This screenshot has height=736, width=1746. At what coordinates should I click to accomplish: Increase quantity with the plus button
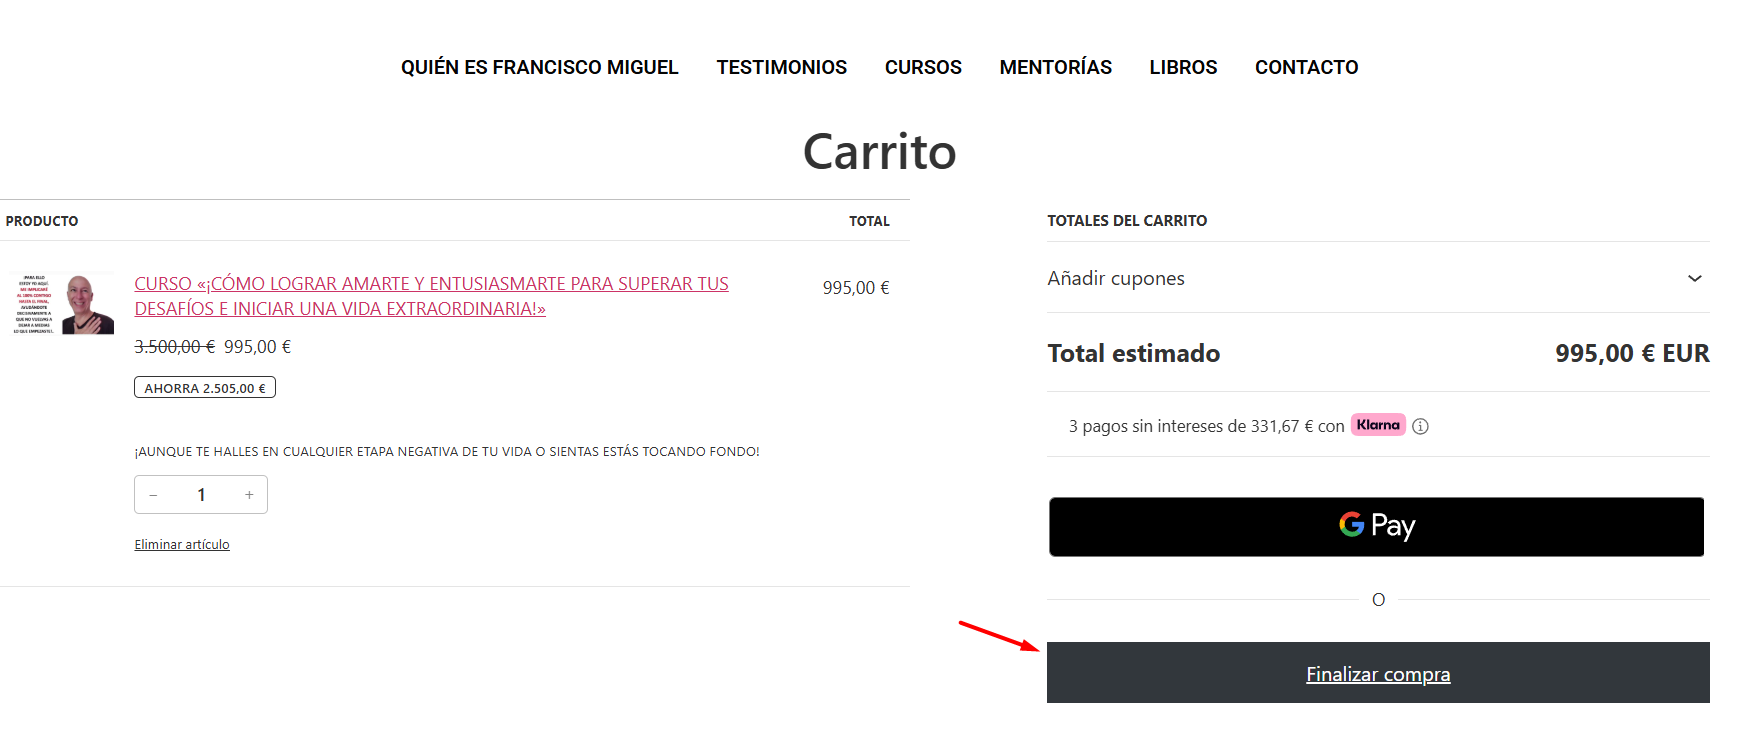click(249, 495)
